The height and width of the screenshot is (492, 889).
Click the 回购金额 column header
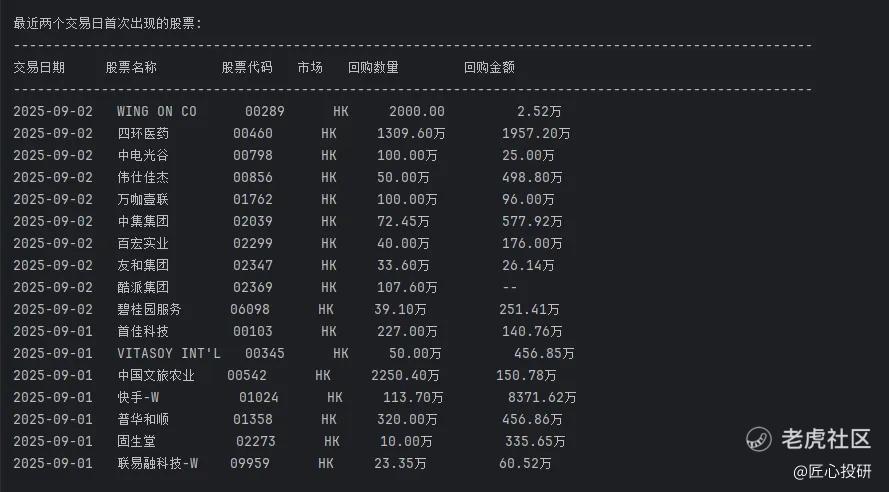[489, 67]
